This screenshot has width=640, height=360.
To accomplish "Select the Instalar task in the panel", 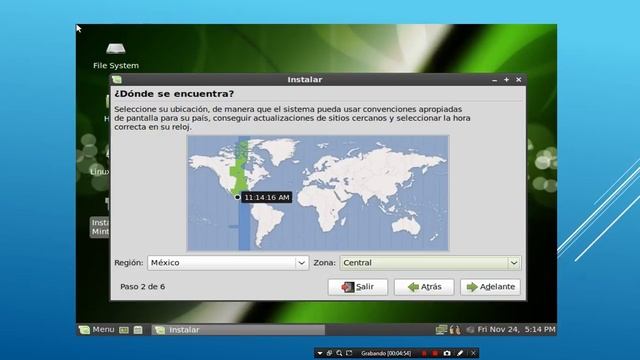I will (x=238, y=330).
